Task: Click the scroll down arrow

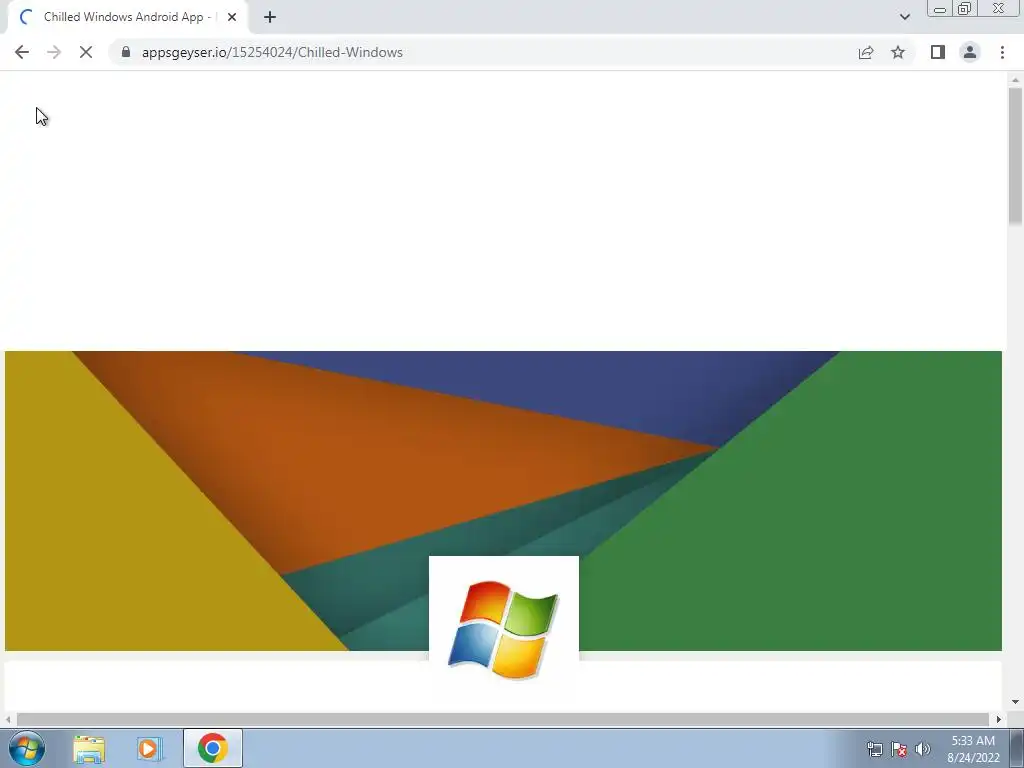Action: (x=1015, y=702)
